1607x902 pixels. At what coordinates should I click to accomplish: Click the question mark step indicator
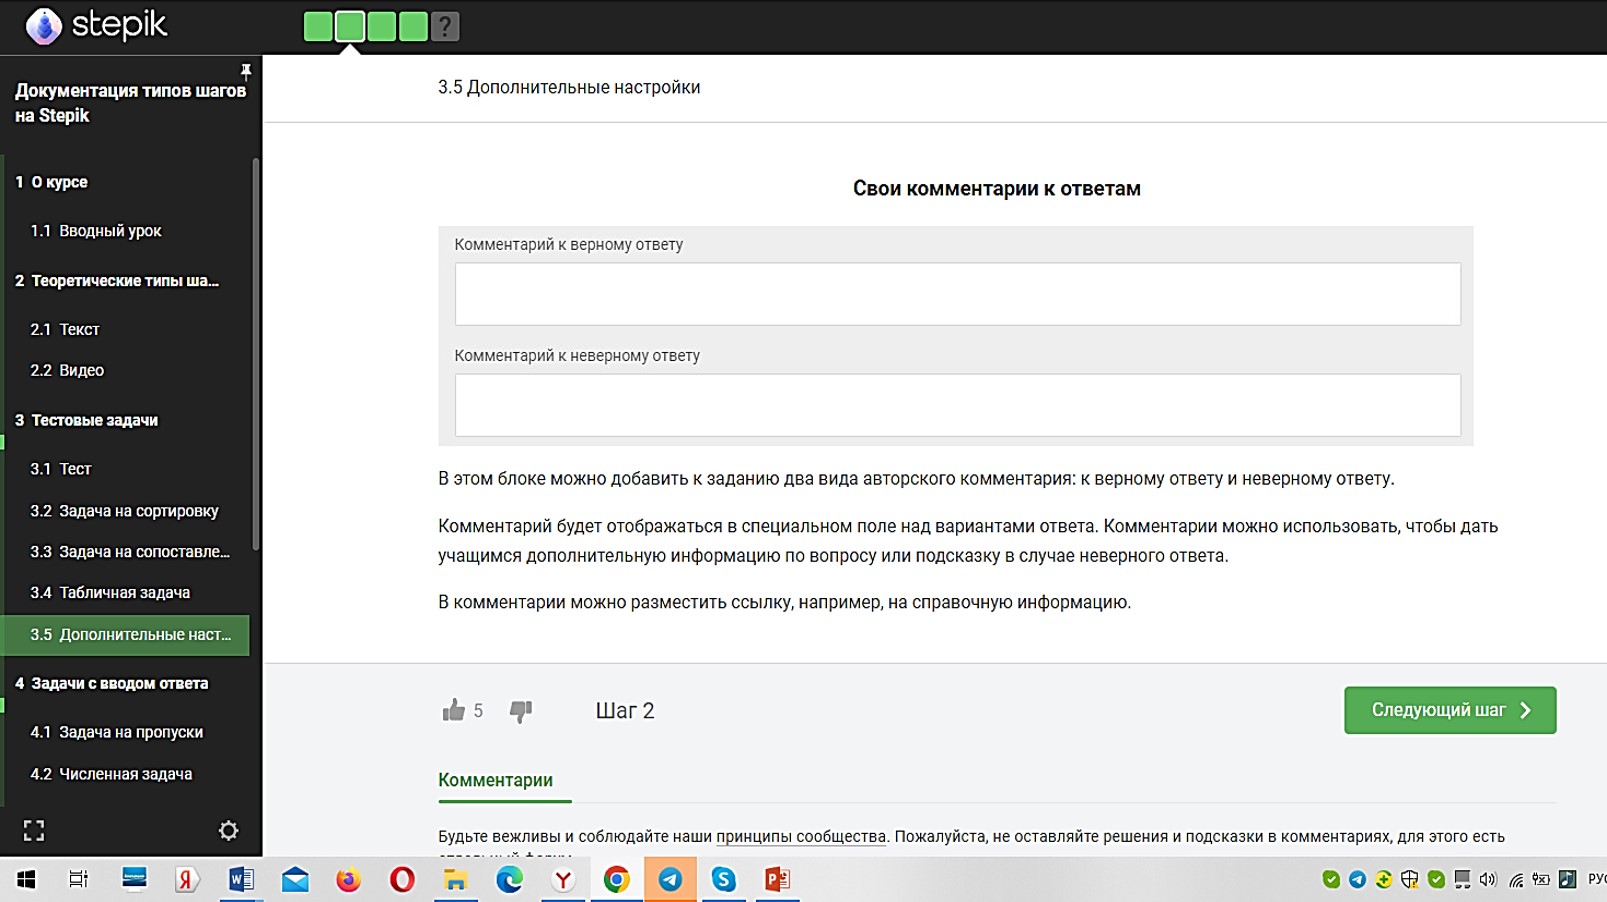pos(444,26)
